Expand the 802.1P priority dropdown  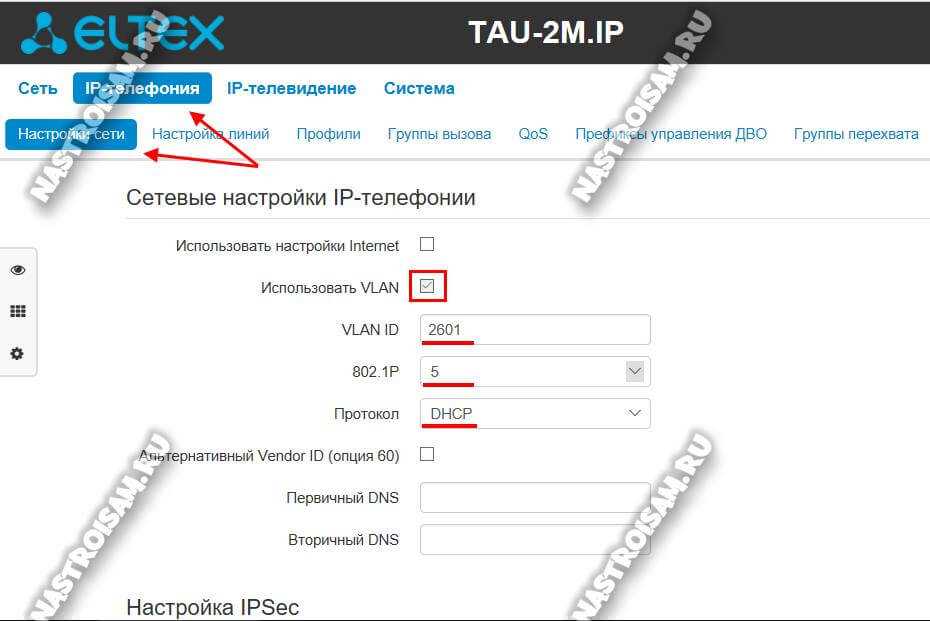tap(535, 371)
